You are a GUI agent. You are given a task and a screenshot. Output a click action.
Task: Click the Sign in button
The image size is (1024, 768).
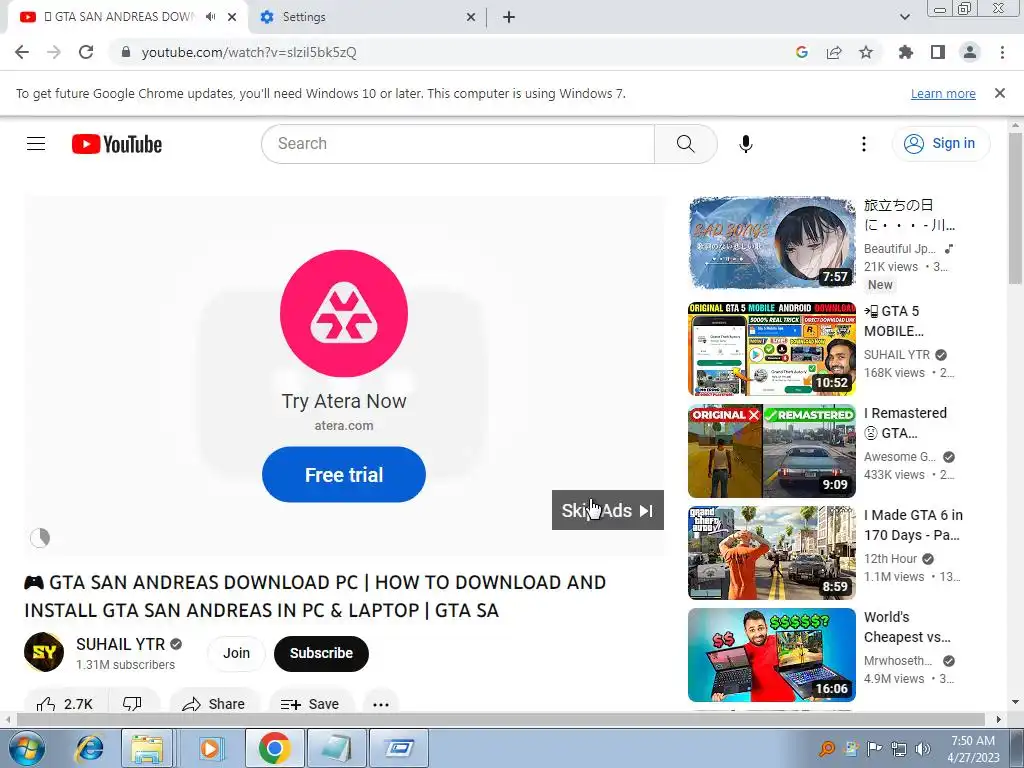[940, 144]
